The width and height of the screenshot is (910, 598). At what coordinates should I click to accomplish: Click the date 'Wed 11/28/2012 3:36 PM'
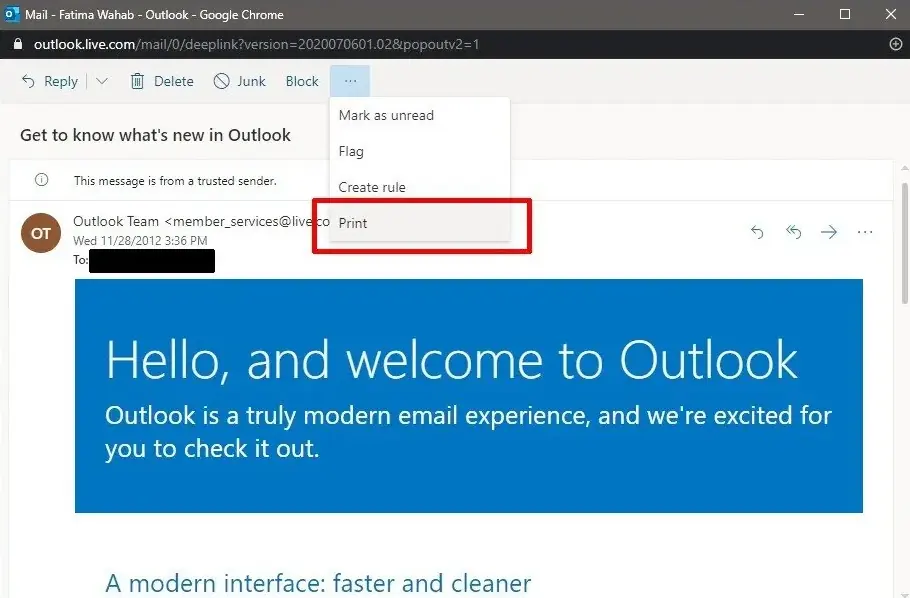pyautogui.click(x=140, y=240)
